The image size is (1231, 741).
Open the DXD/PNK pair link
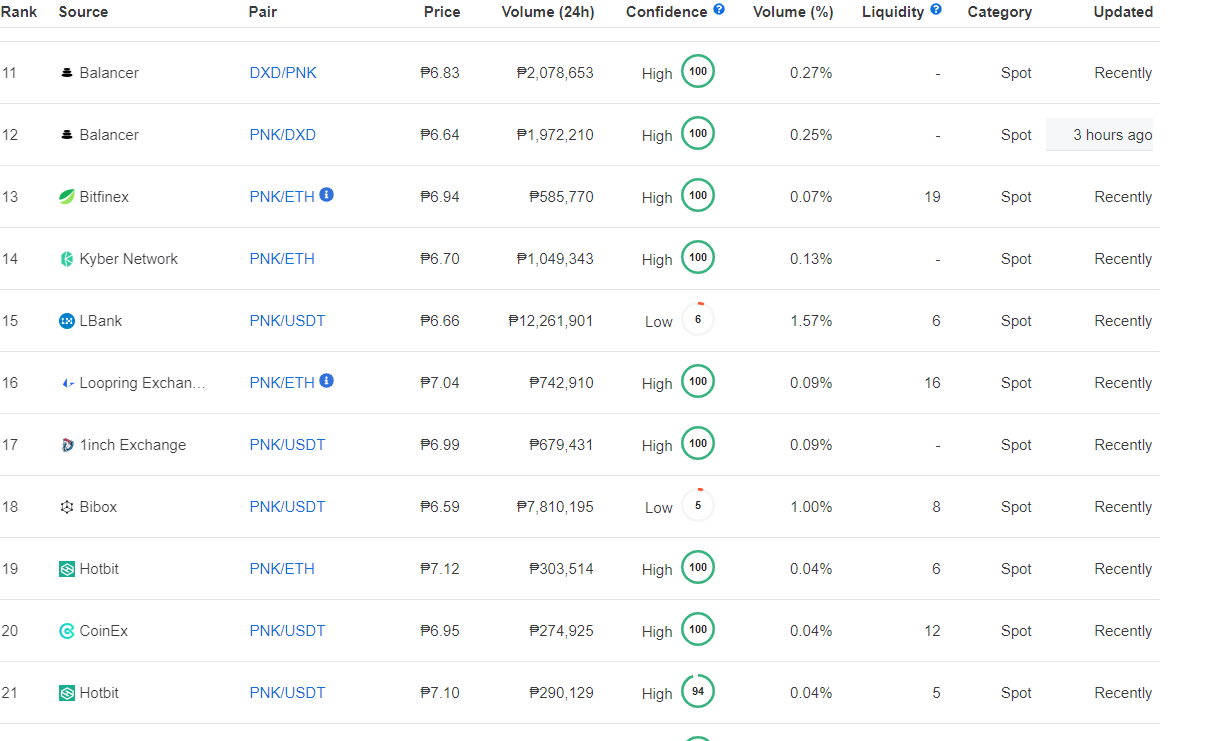pos(283,73)
